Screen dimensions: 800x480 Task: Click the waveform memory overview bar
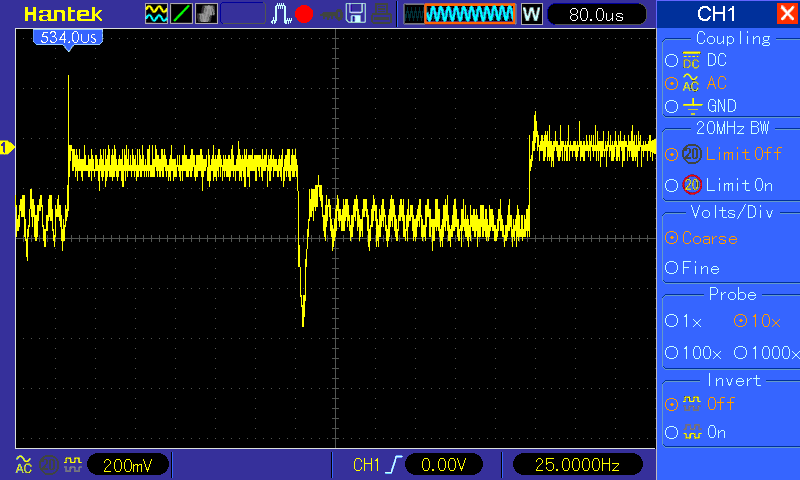(x=459, y=14)
